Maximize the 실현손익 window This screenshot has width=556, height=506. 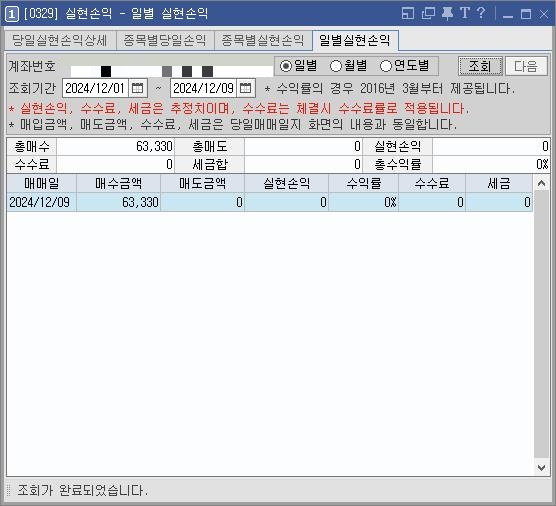526,14
